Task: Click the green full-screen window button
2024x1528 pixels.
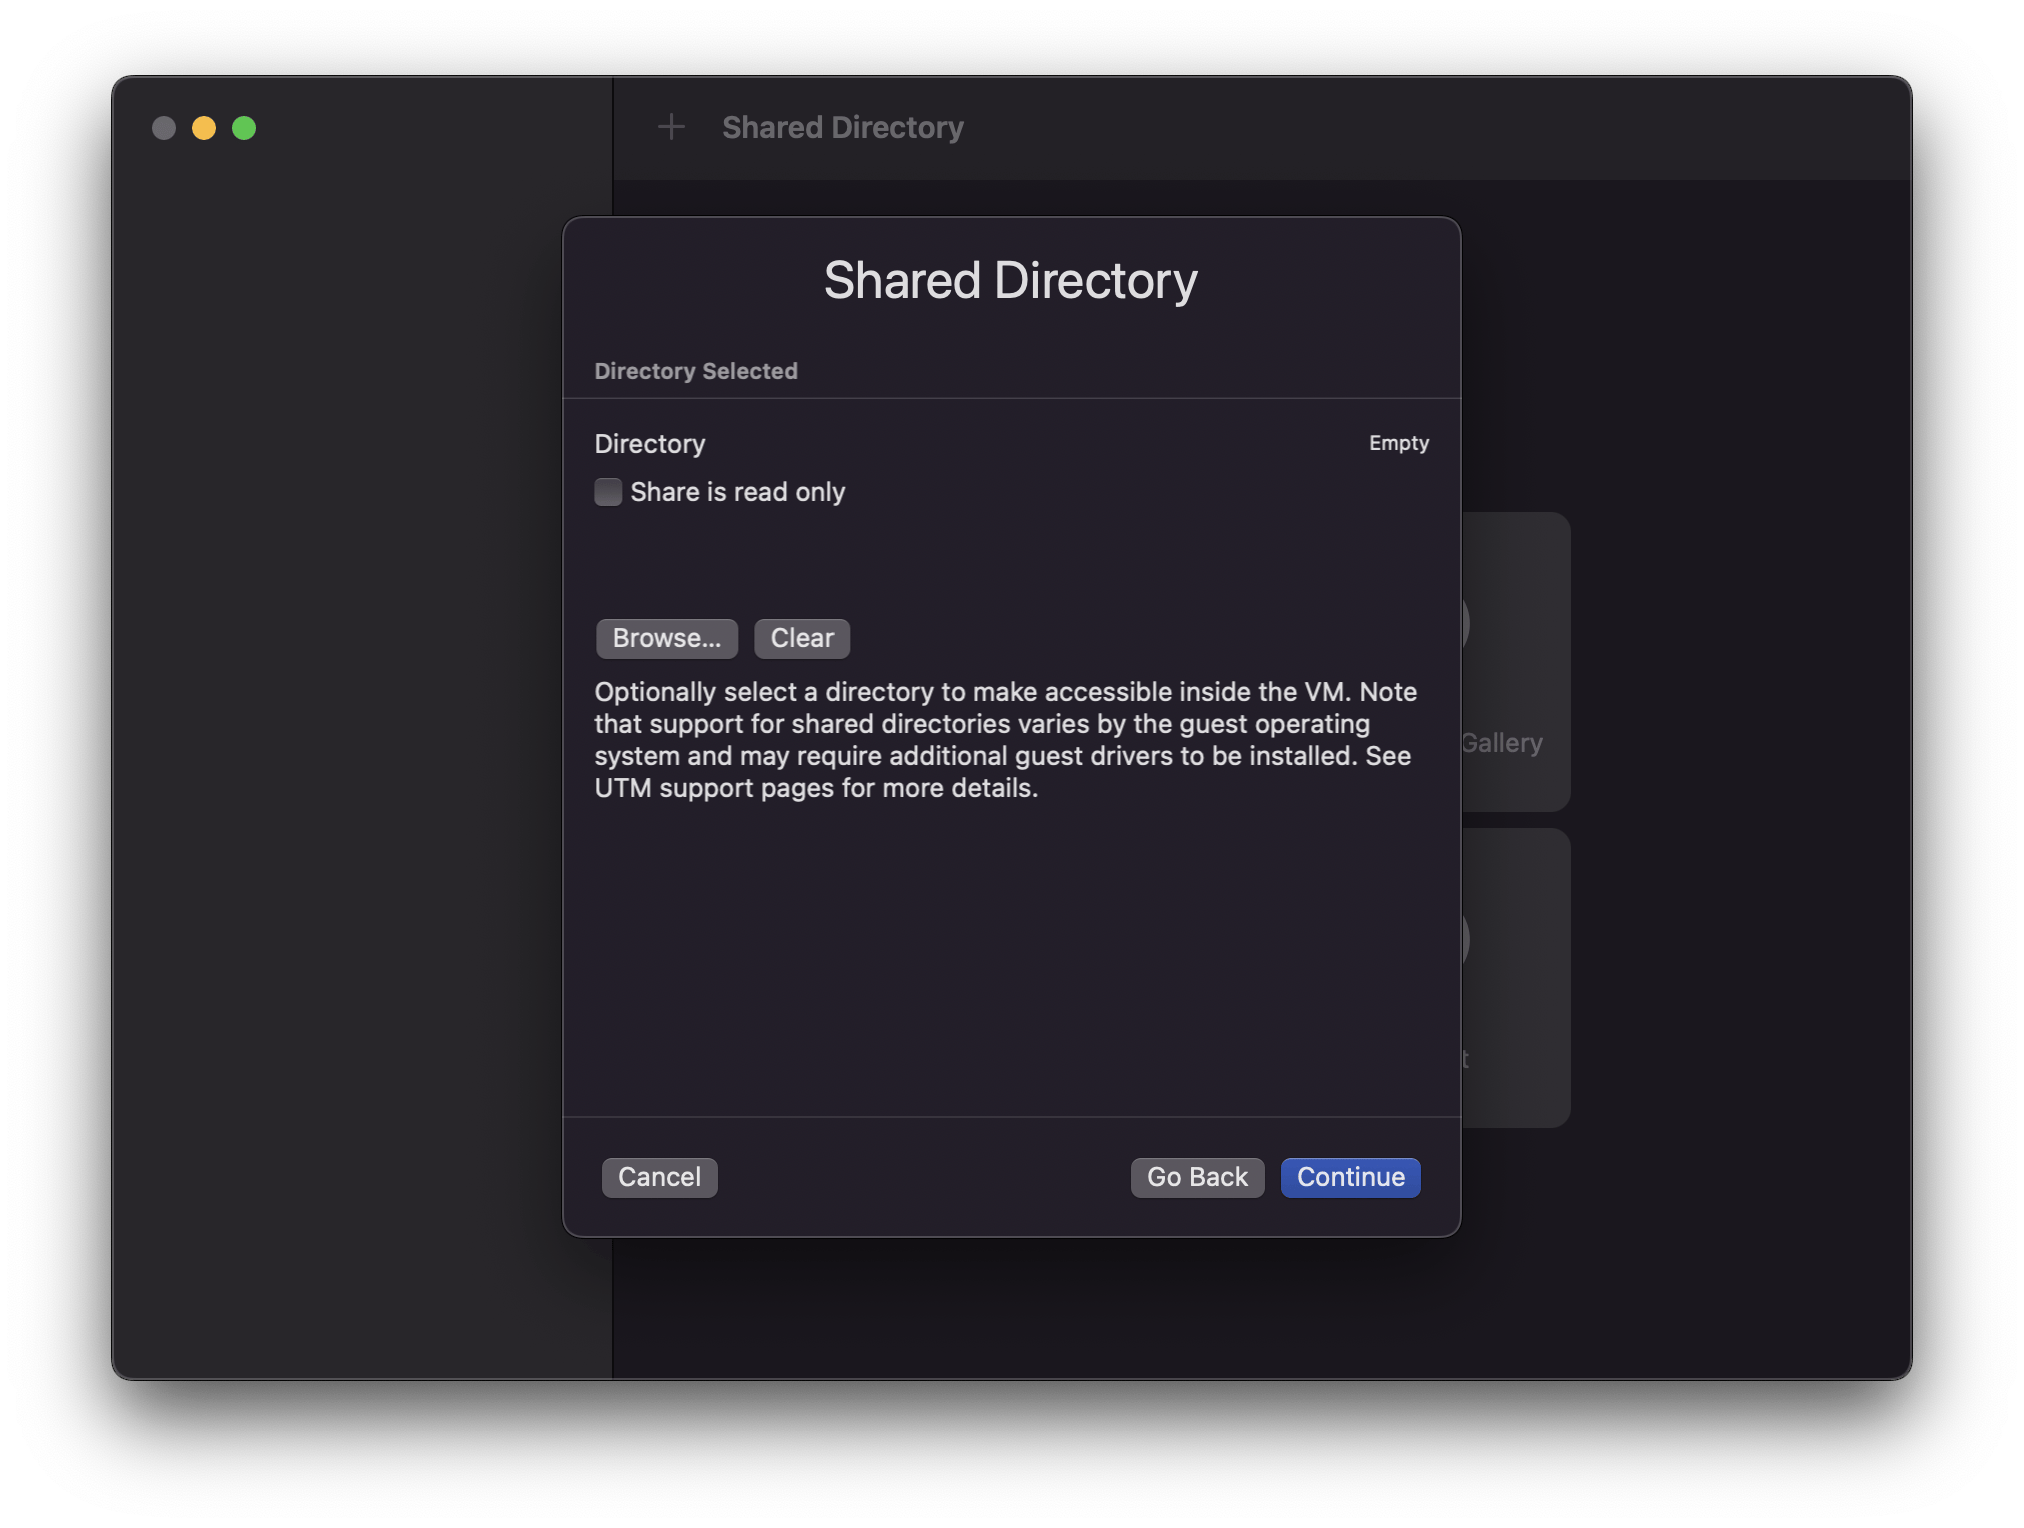Action: pyautogui.click(x=244, y=128)
